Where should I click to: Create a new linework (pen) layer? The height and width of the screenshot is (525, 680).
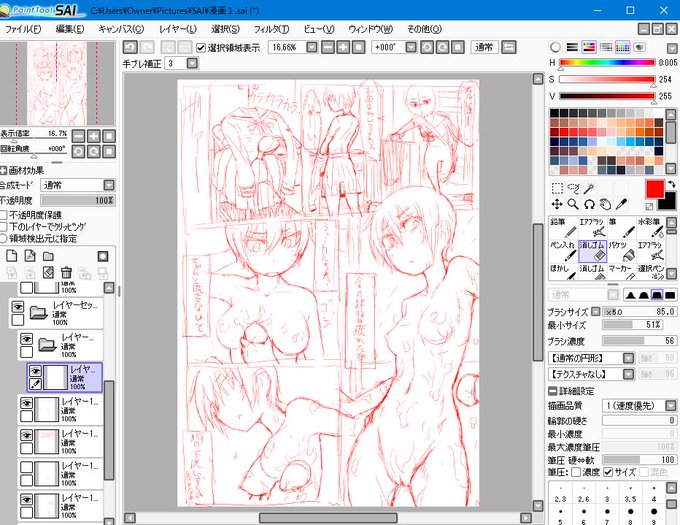[x=30, y=256]
